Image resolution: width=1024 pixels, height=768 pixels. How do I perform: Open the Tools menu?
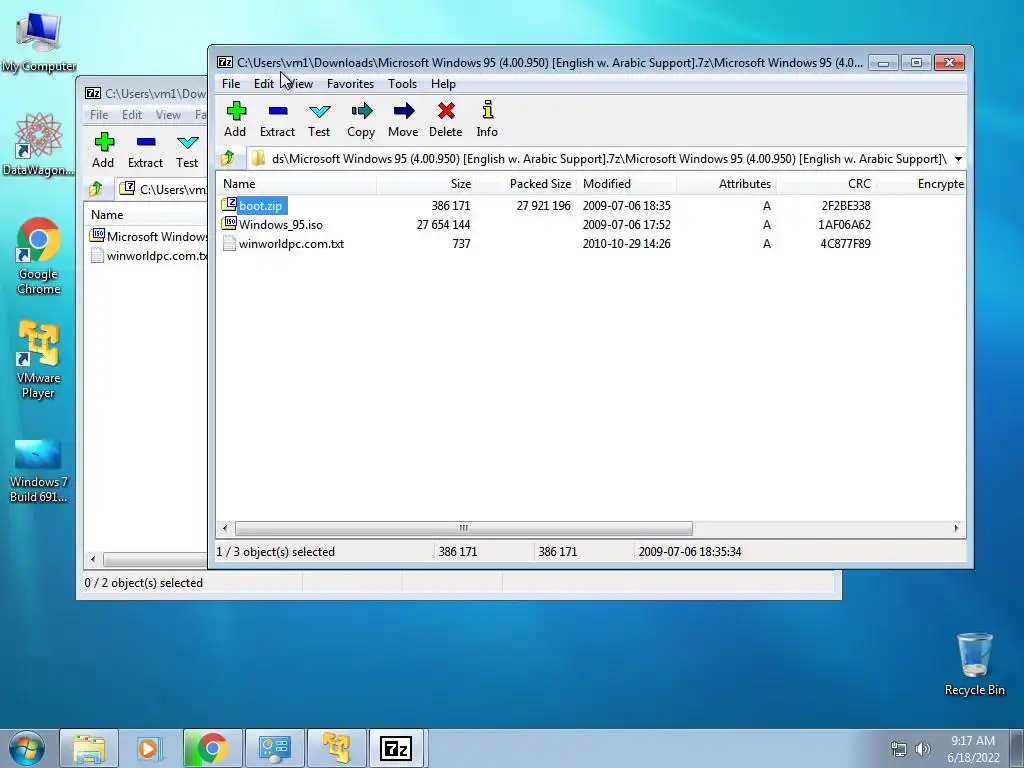(x=402, y=84)
